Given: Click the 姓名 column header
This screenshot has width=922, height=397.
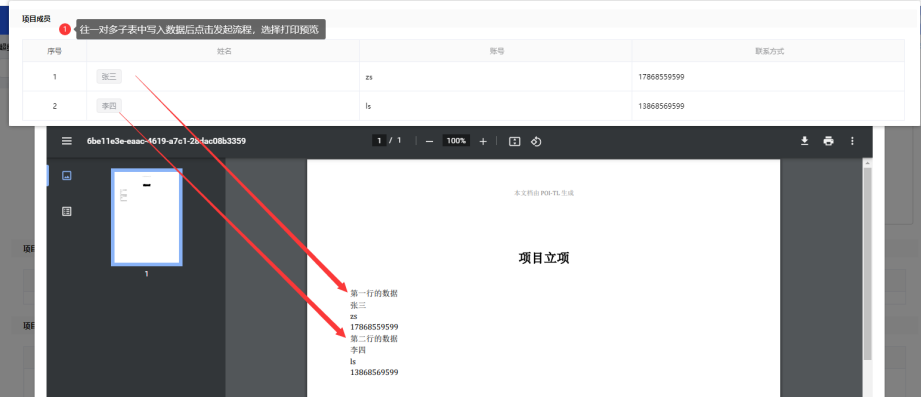Looking at the screenshot, I should 223,51.
